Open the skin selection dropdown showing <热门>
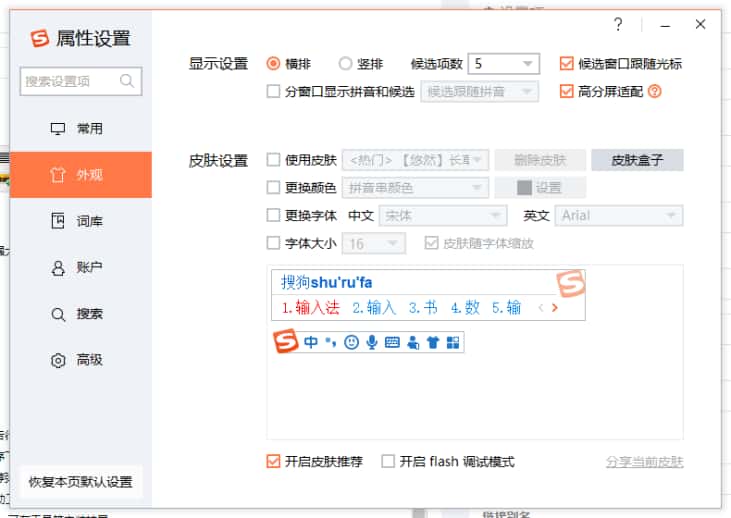Screen dimensions: 731x518 click(x=415, y=160)
